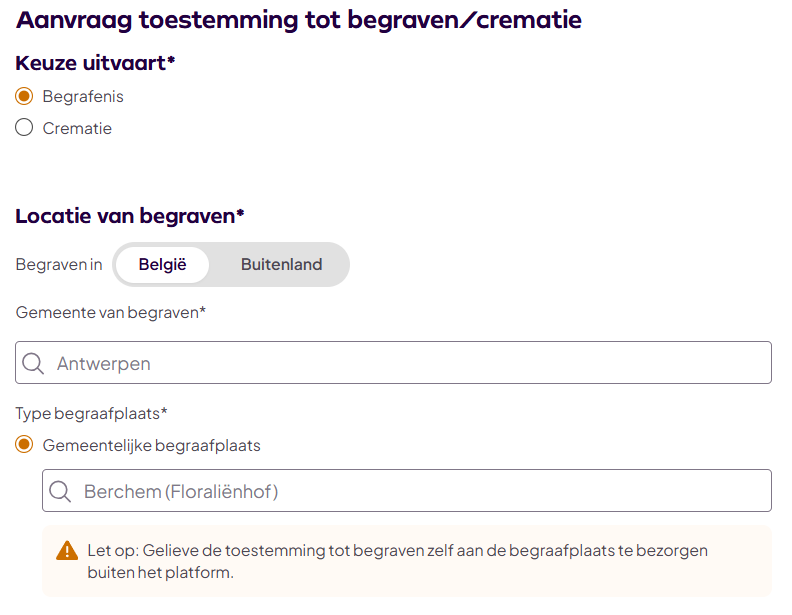This screenshot has width=792, height=615.
Task: Select the Begrafenis radio button
Action: point(25,97)
